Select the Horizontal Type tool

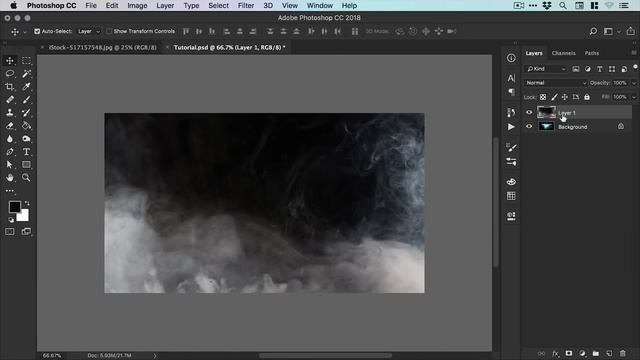tap(26, 152)
